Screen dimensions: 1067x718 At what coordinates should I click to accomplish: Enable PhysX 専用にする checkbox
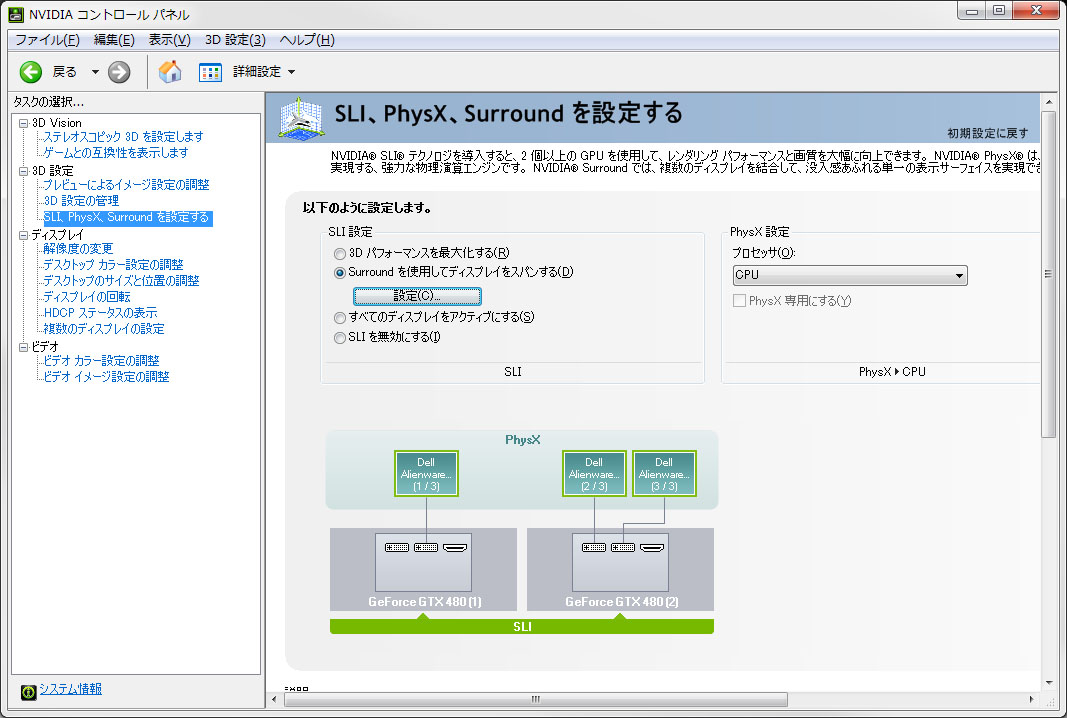[x=739, y=301]
